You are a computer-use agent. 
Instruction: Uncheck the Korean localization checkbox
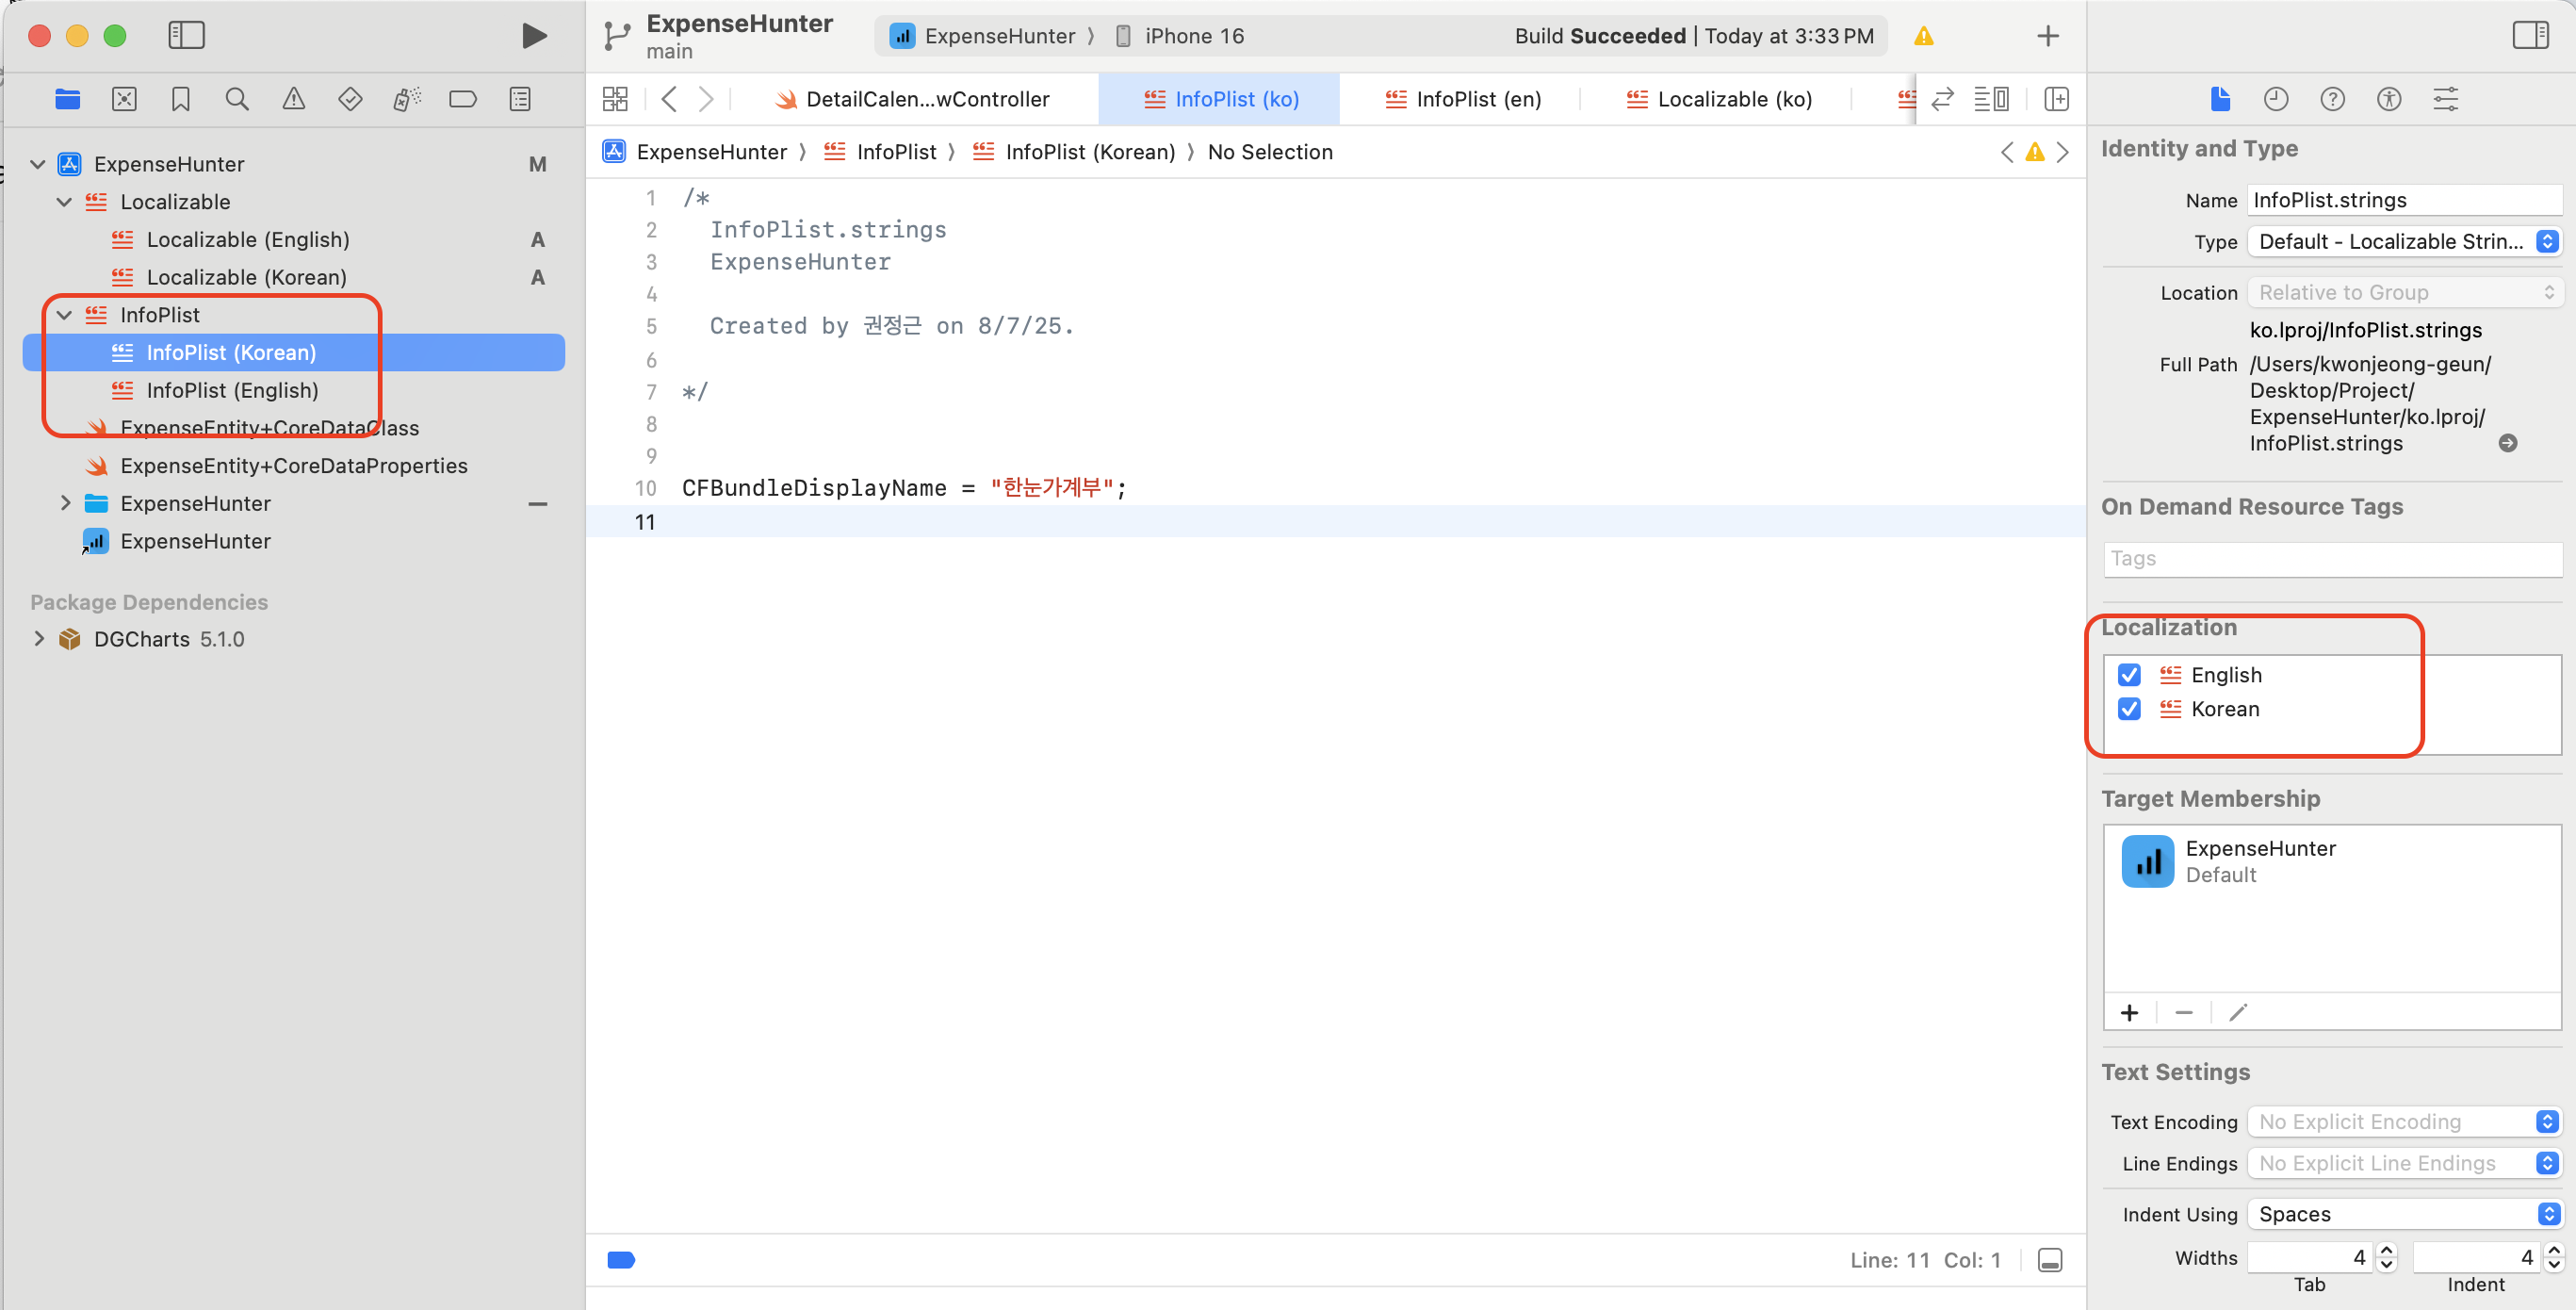tap(2129, 709)
